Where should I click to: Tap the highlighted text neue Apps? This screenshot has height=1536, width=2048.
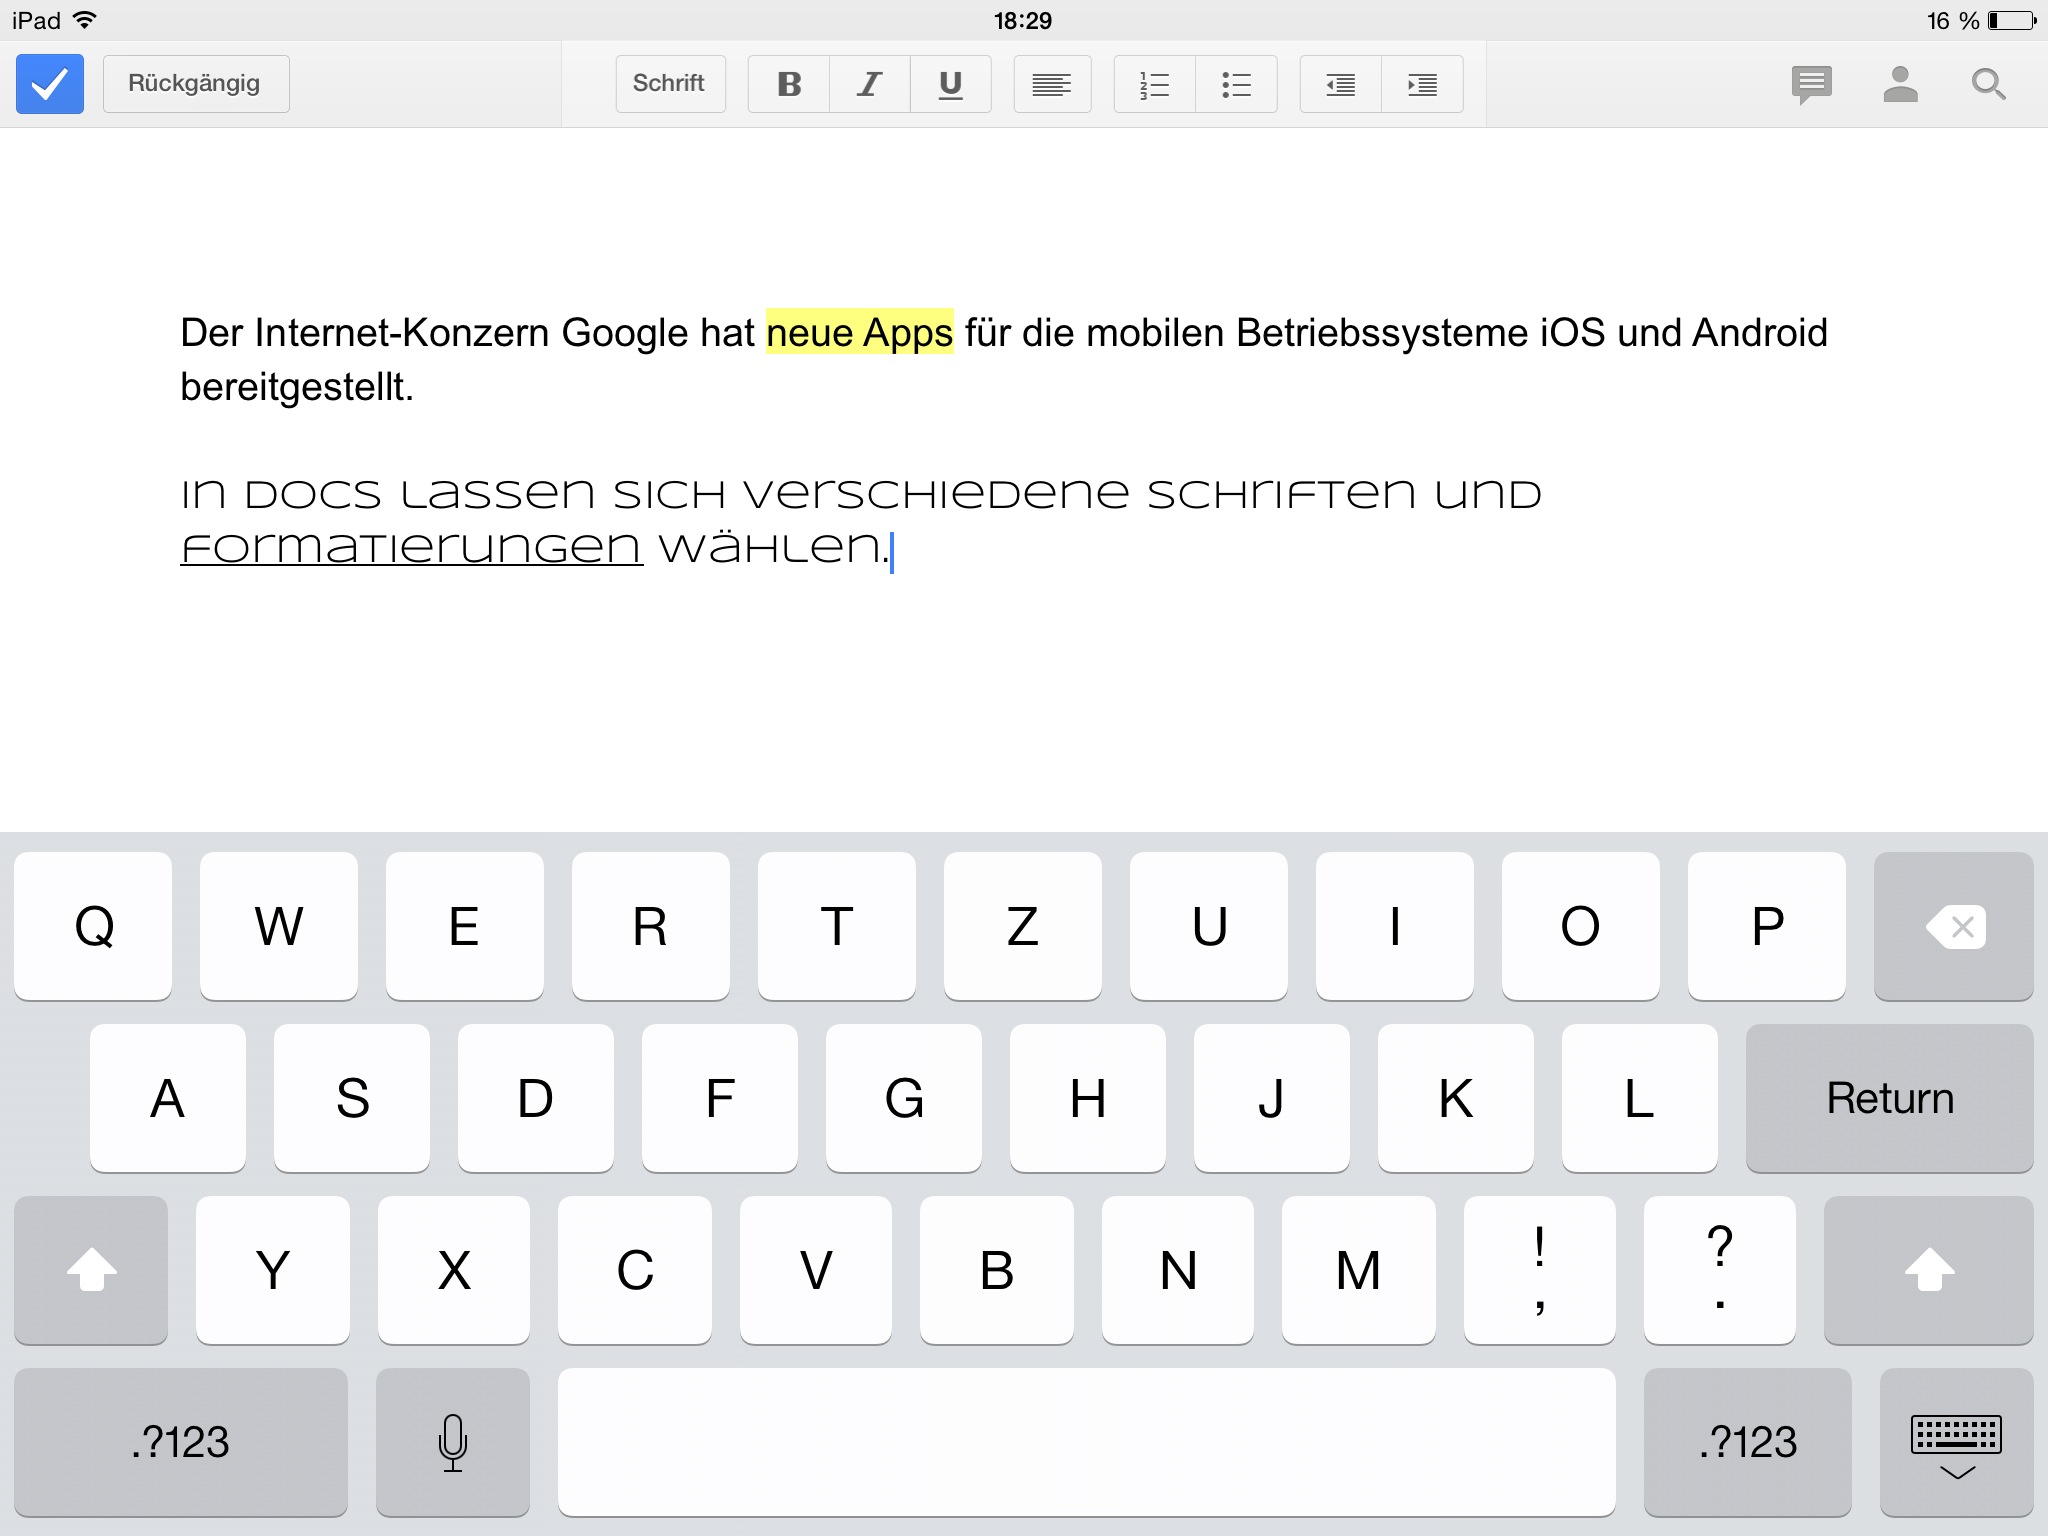coord(860,333)
